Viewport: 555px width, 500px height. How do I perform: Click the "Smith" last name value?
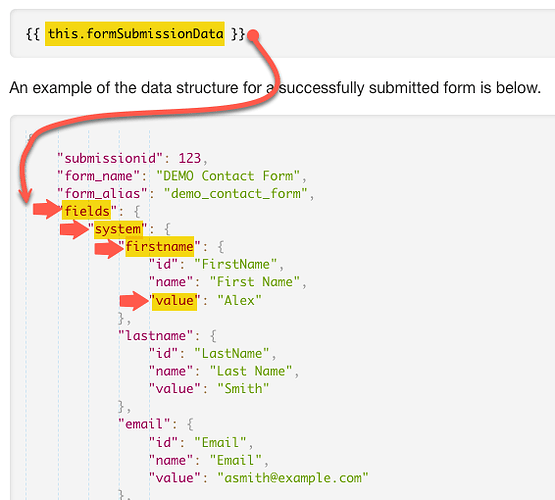point(243,389)
